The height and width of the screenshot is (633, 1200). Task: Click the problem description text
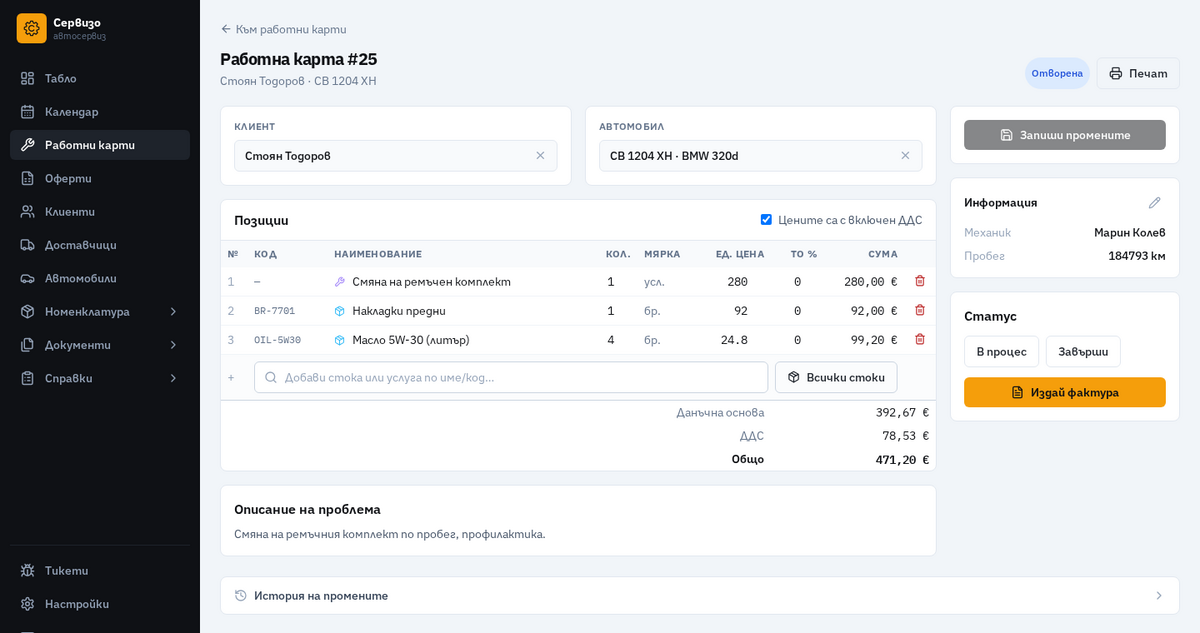(x=390, y=534)
